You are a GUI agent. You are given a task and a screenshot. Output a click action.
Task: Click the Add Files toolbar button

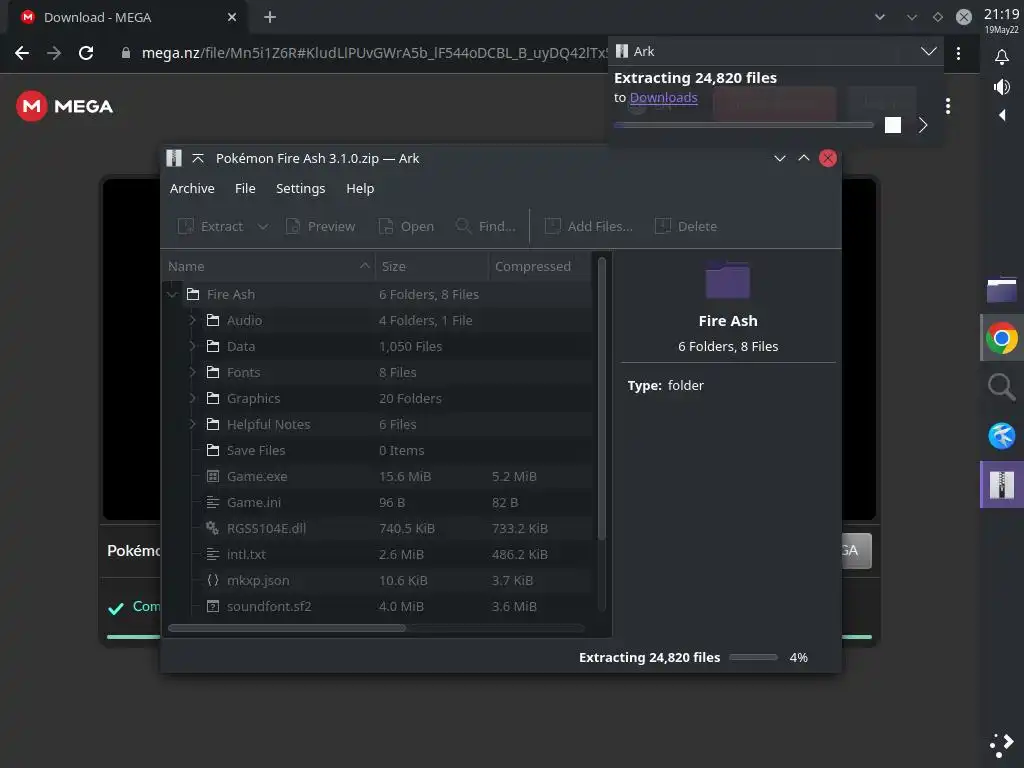pos(588,226)
